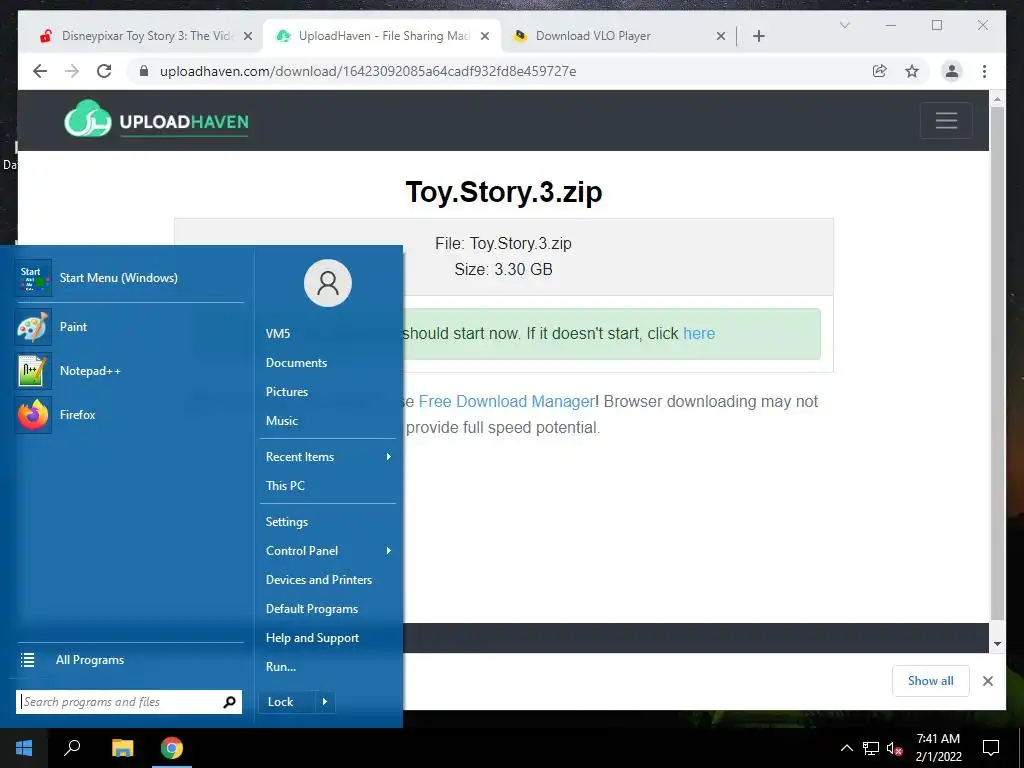1024x768 pixels.
Task: Open Documents from the start menu
Action: (x=296, y=362)
